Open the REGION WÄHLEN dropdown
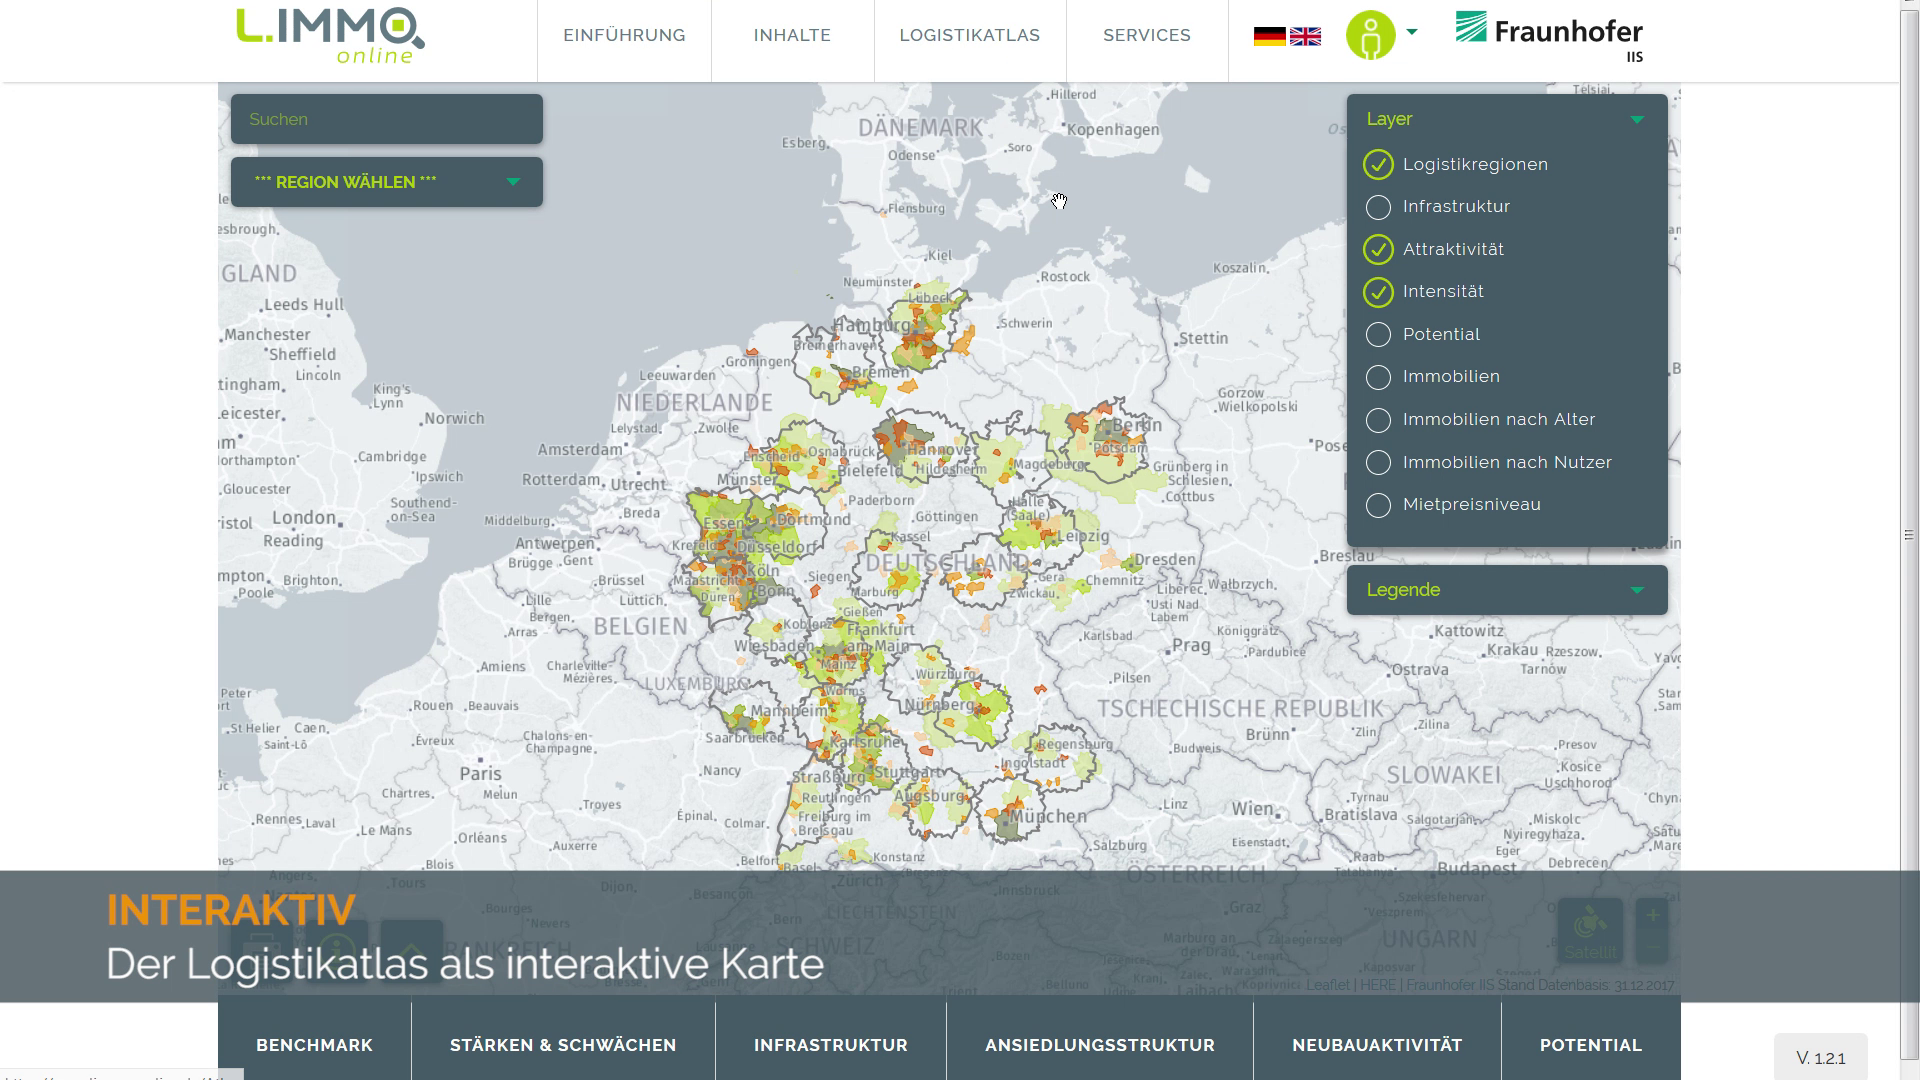Viewport: 1920px width, 1080px height. click(x=387, y=182)
